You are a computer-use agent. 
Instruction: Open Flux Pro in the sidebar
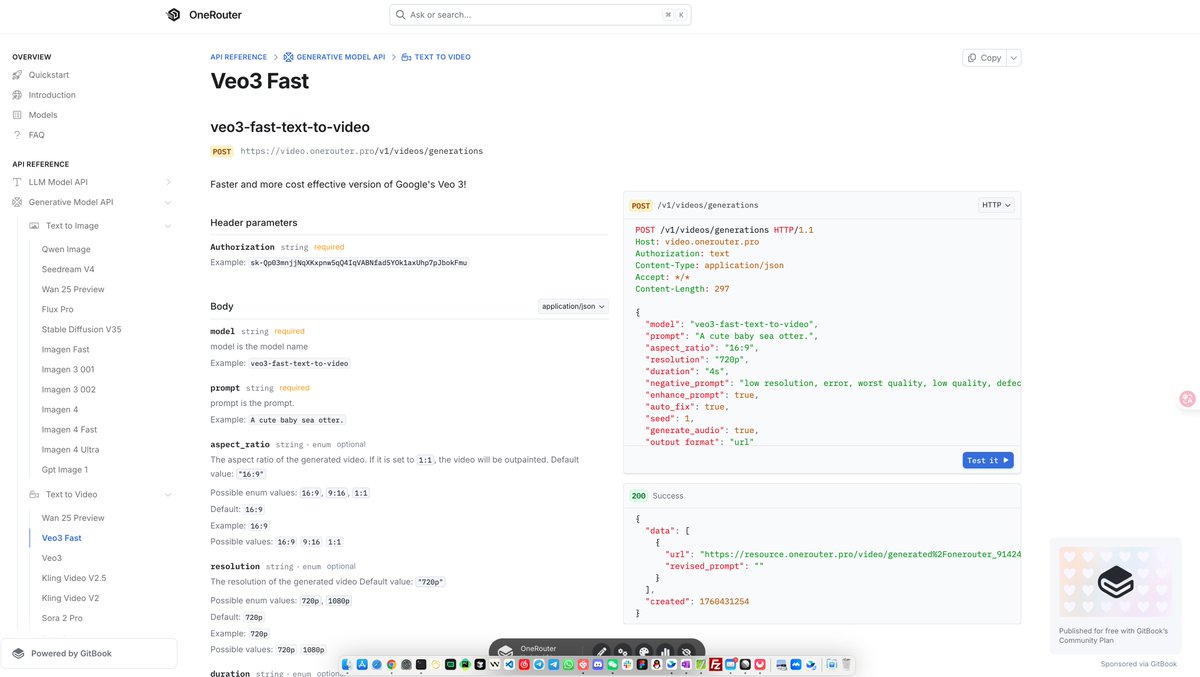58,310
